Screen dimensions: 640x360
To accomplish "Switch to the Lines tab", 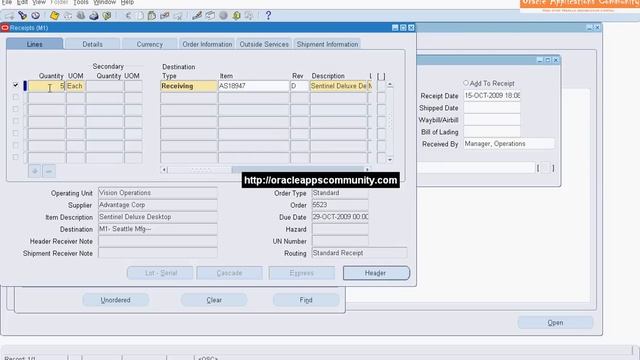I will coord(35,44).
